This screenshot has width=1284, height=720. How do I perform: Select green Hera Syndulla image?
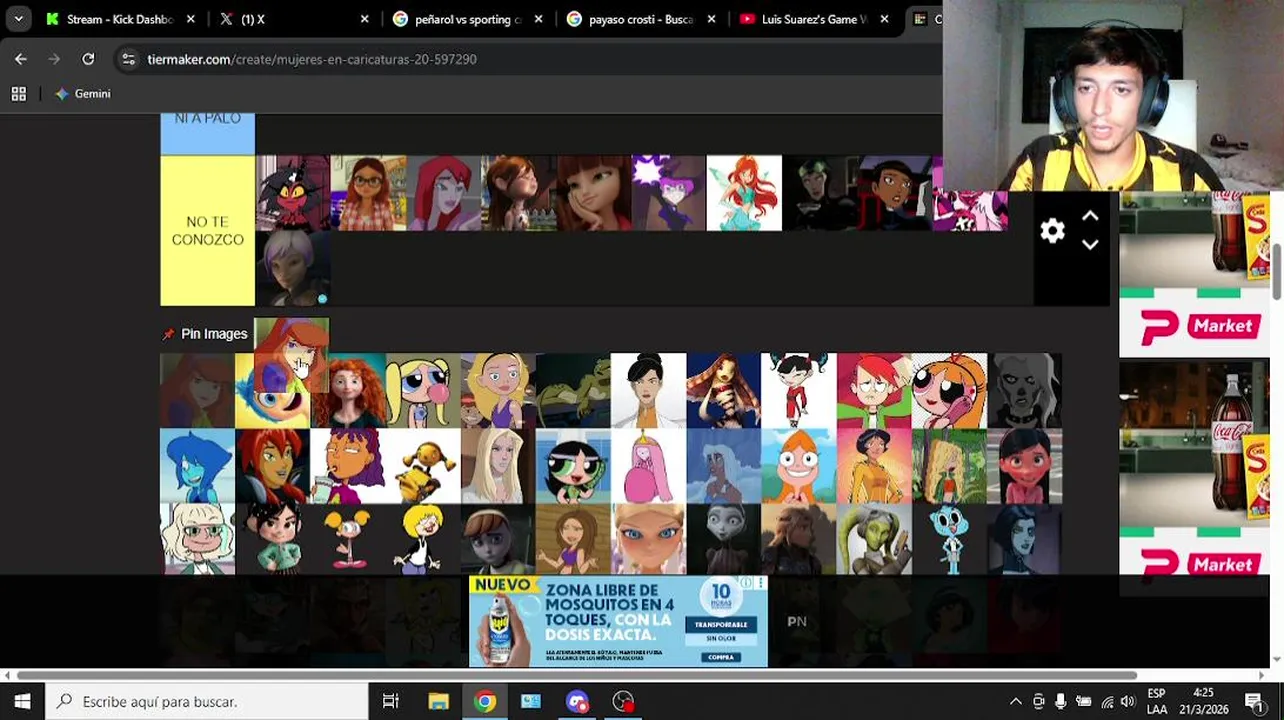(874, 540)
